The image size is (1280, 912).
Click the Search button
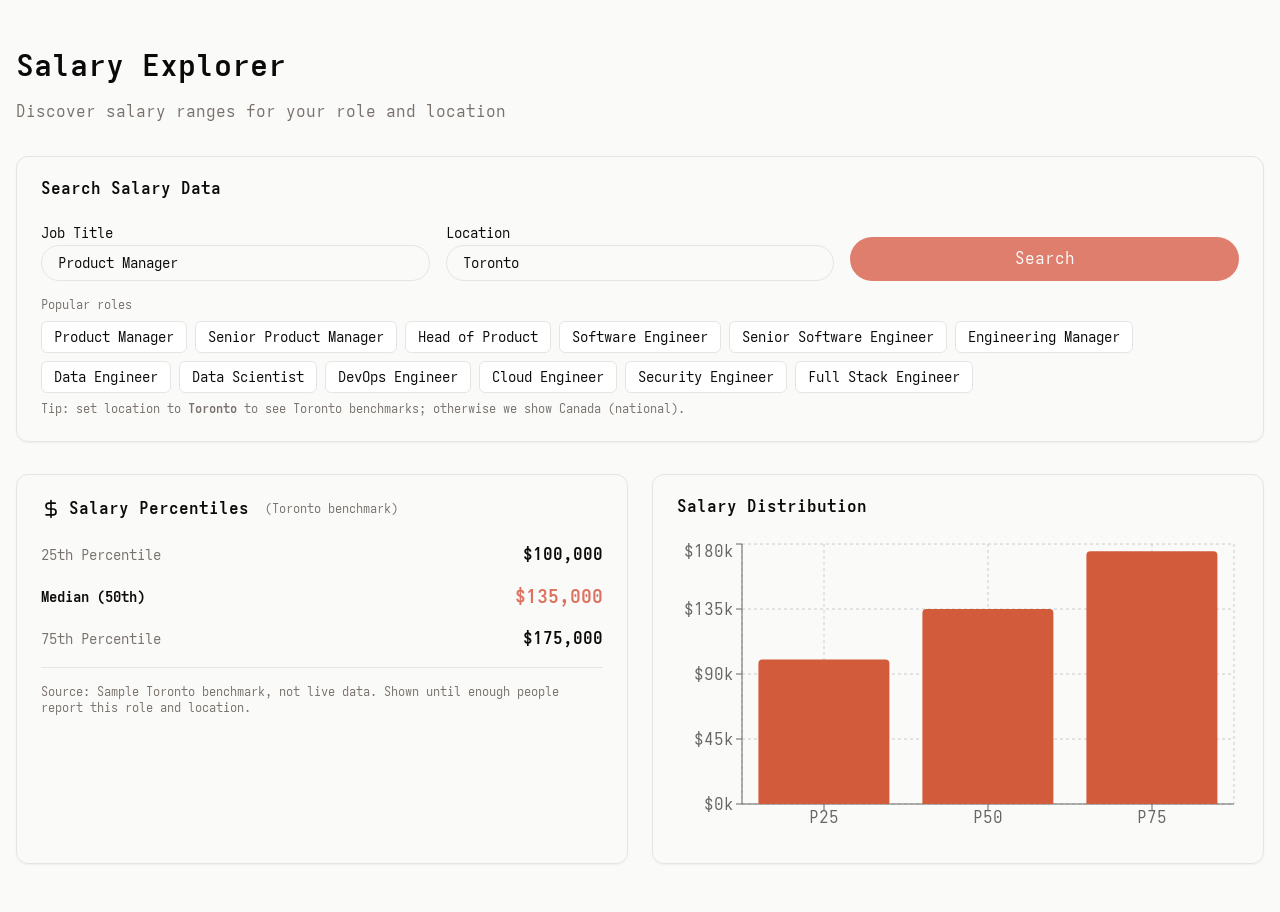coord(1044,259)
